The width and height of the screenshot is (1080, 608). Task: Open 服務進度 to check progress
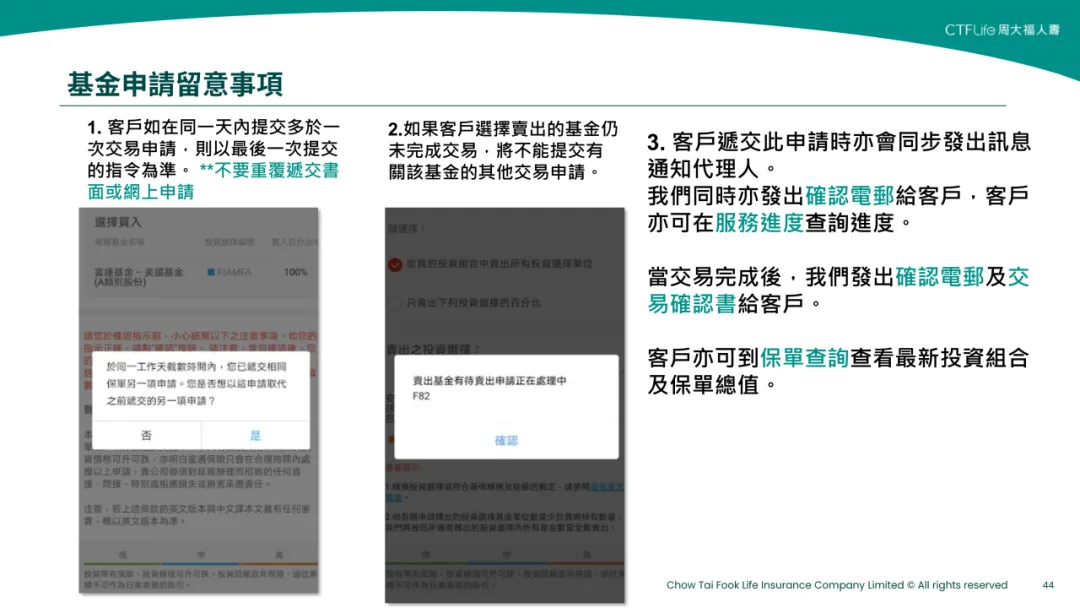pos(758,223)
